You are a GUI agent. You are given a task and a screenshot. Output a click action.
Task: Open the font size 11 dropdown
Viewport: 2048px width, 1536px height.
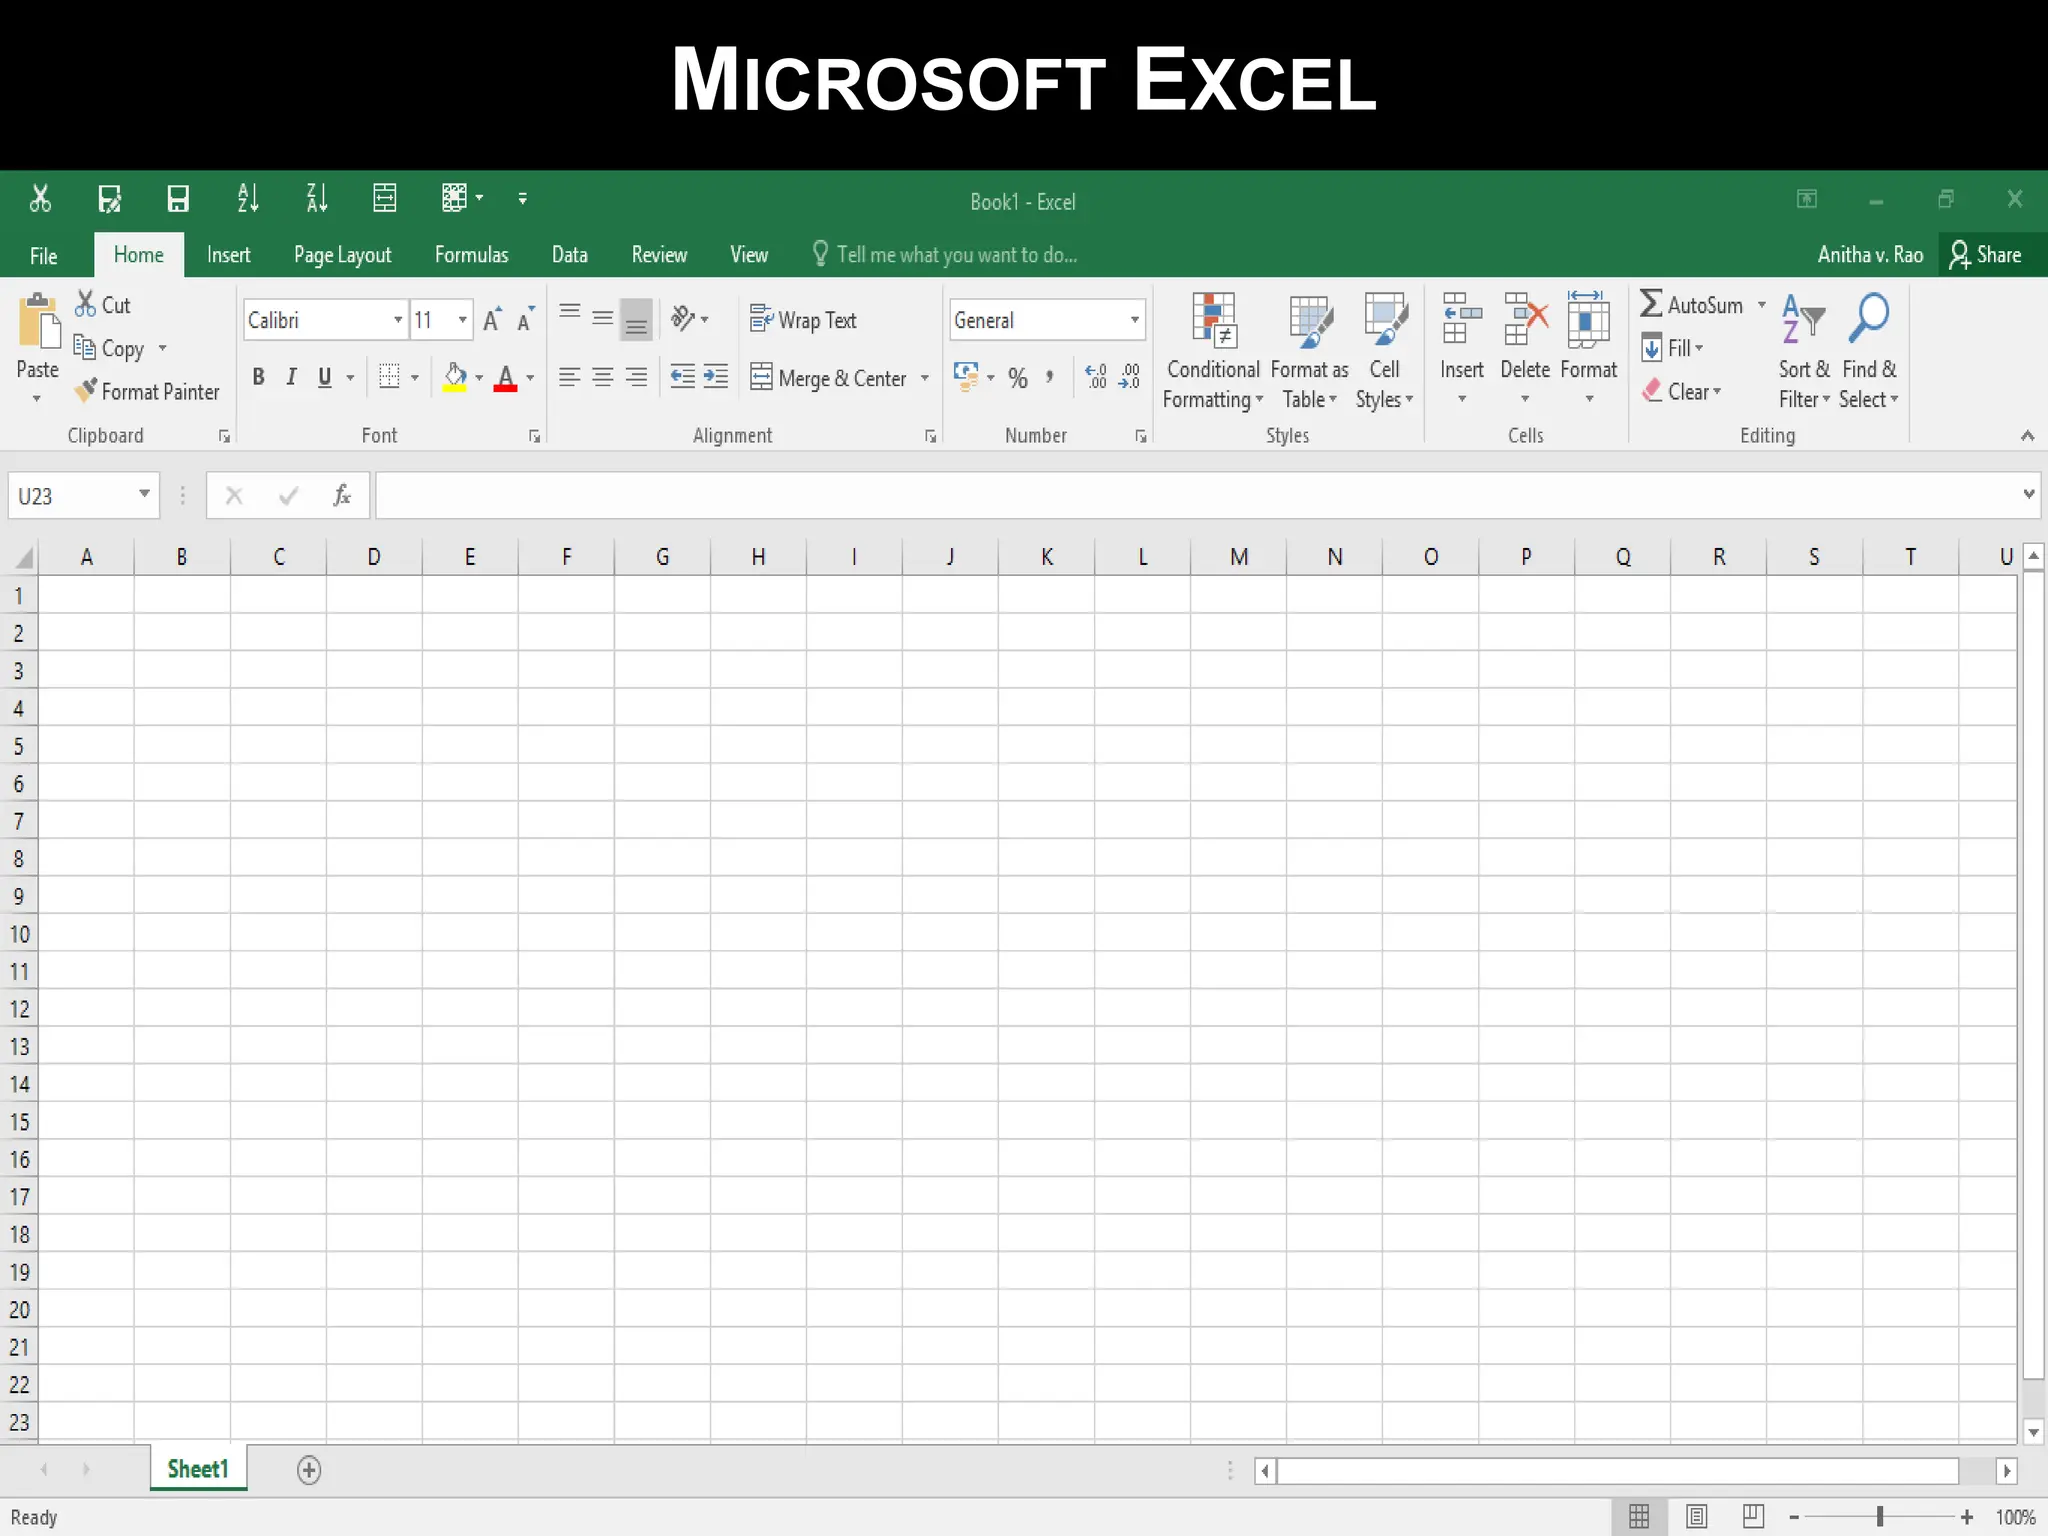click(462, 320)
